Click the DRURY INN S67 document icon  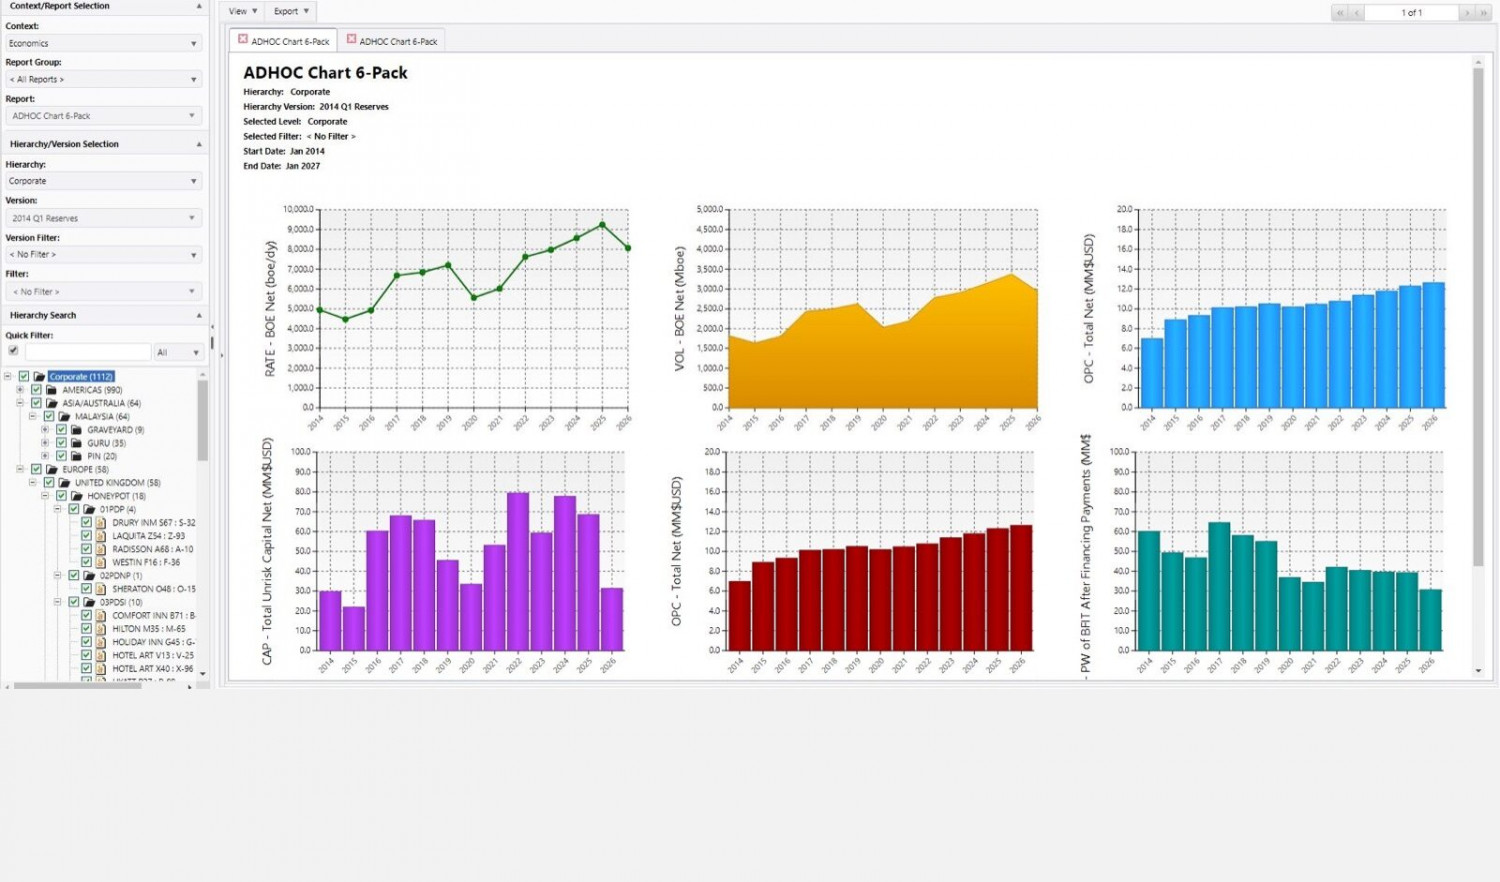click(x=100, y=523)
